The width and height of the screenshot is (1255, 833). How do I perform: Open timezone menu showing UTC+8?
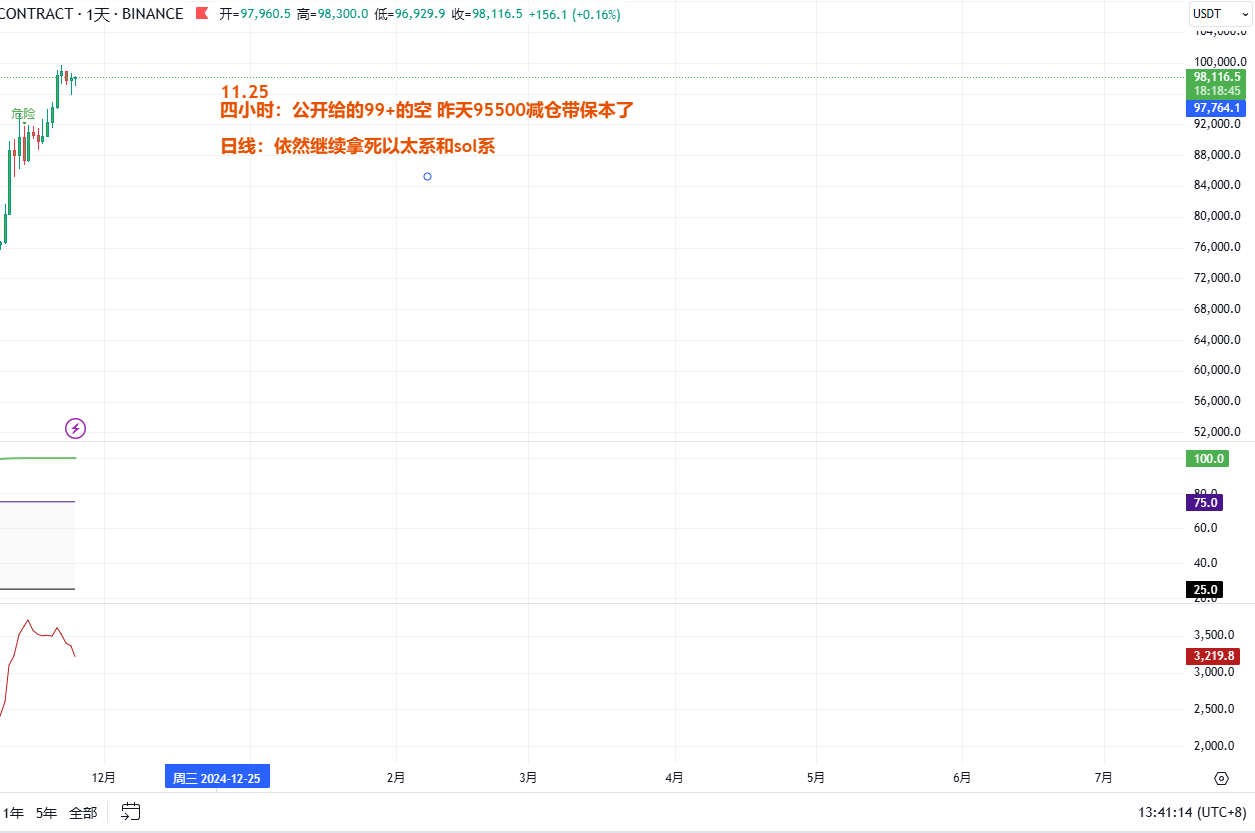click(1192, 813)
